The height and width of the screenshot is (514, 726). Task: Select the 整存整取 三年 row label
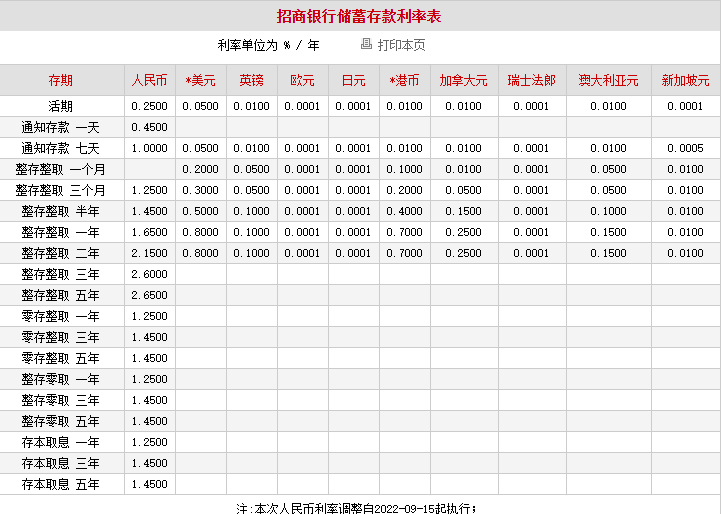[x=61, y=274]
